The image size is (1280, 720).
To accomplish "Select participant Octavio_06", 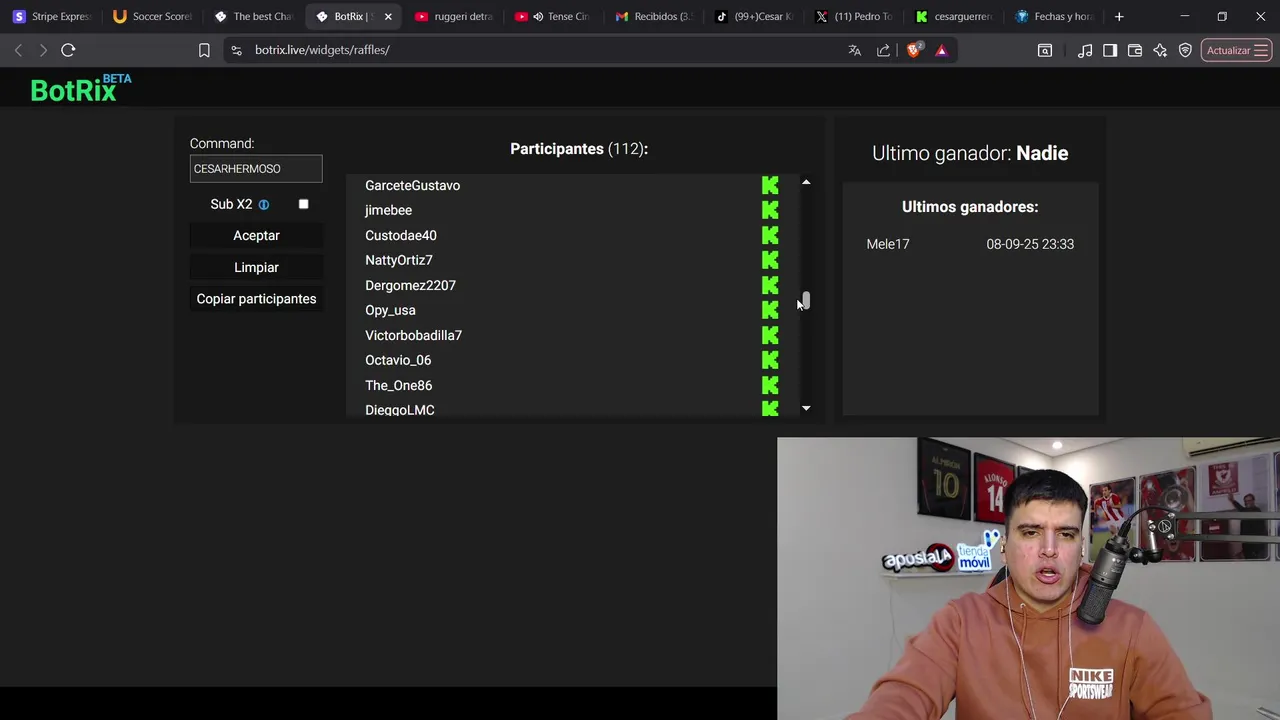I will [x=398, y=360].
